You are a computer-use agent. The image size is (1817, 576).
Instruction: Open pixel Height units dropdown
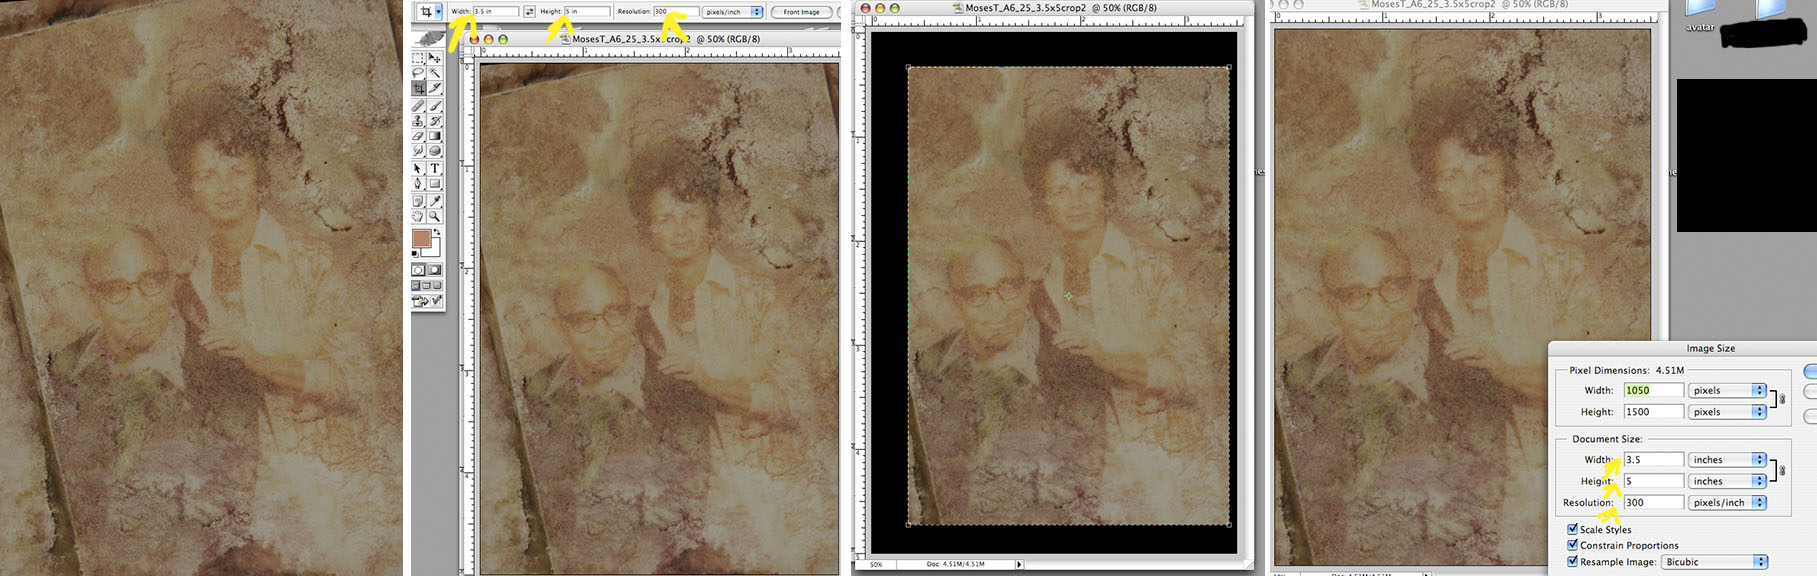[x=1728, y=411]
